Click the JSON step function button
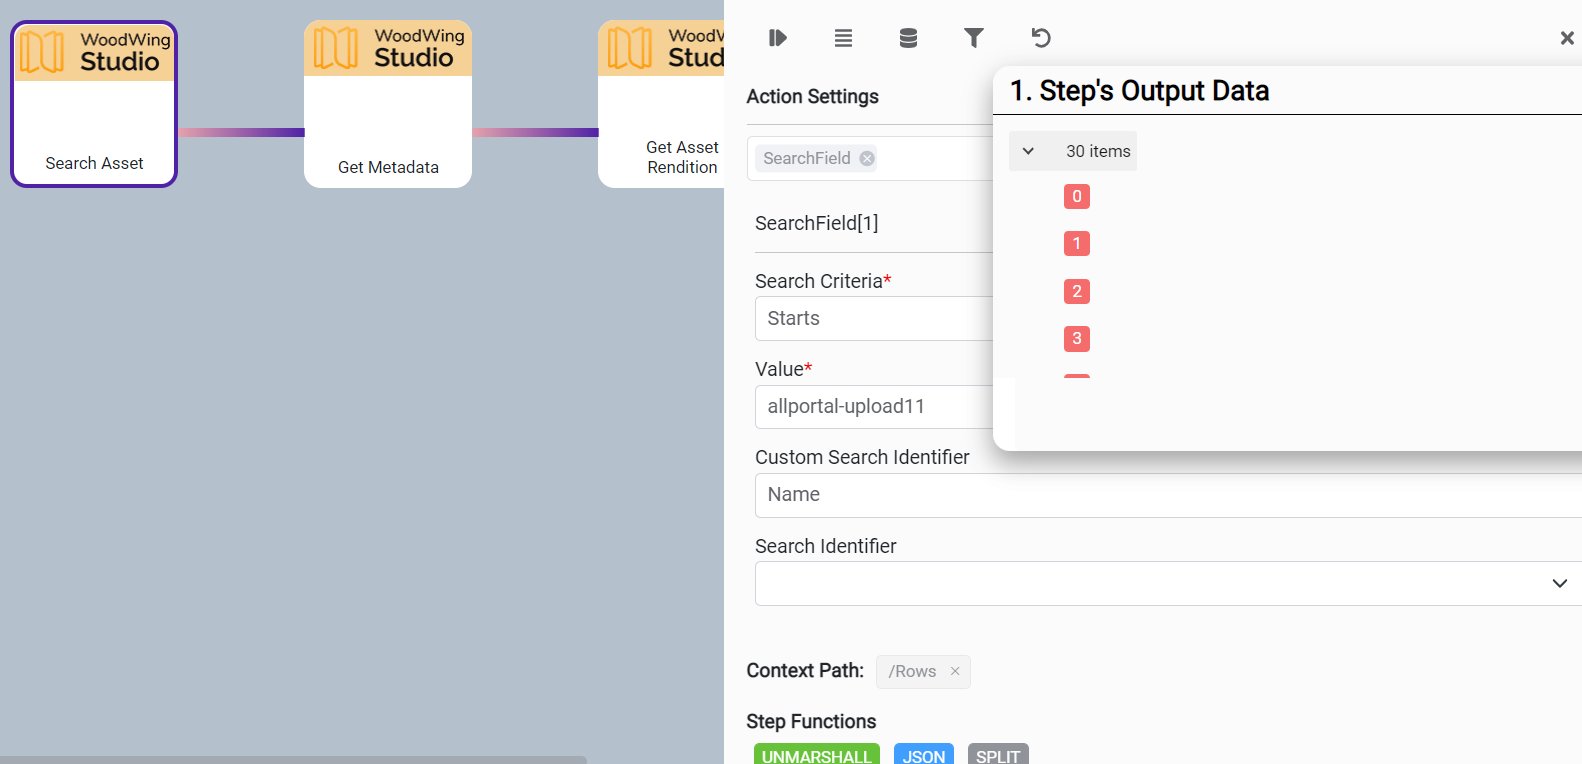Screen dimensions: 1582x764 tap(923, 755)
